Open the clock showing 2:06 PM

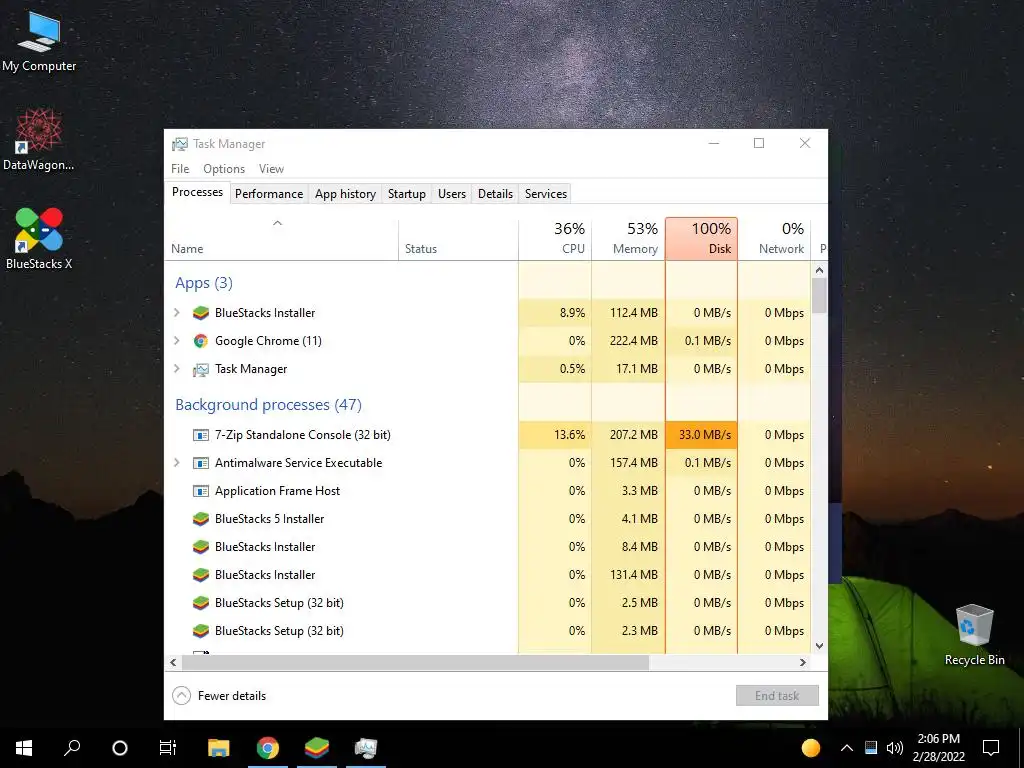938,748
